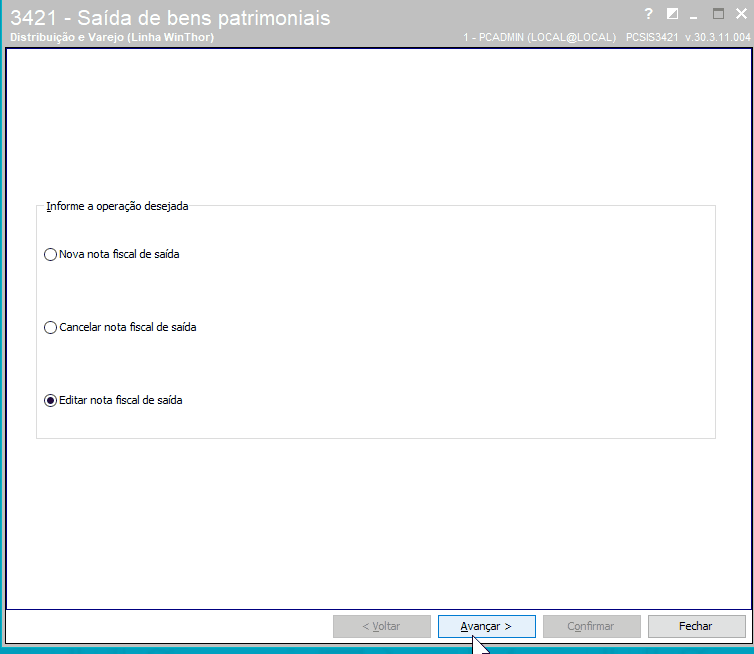Click the 1 - PCADMIN (LOCAL@LOCAL) text

(540, 37)
